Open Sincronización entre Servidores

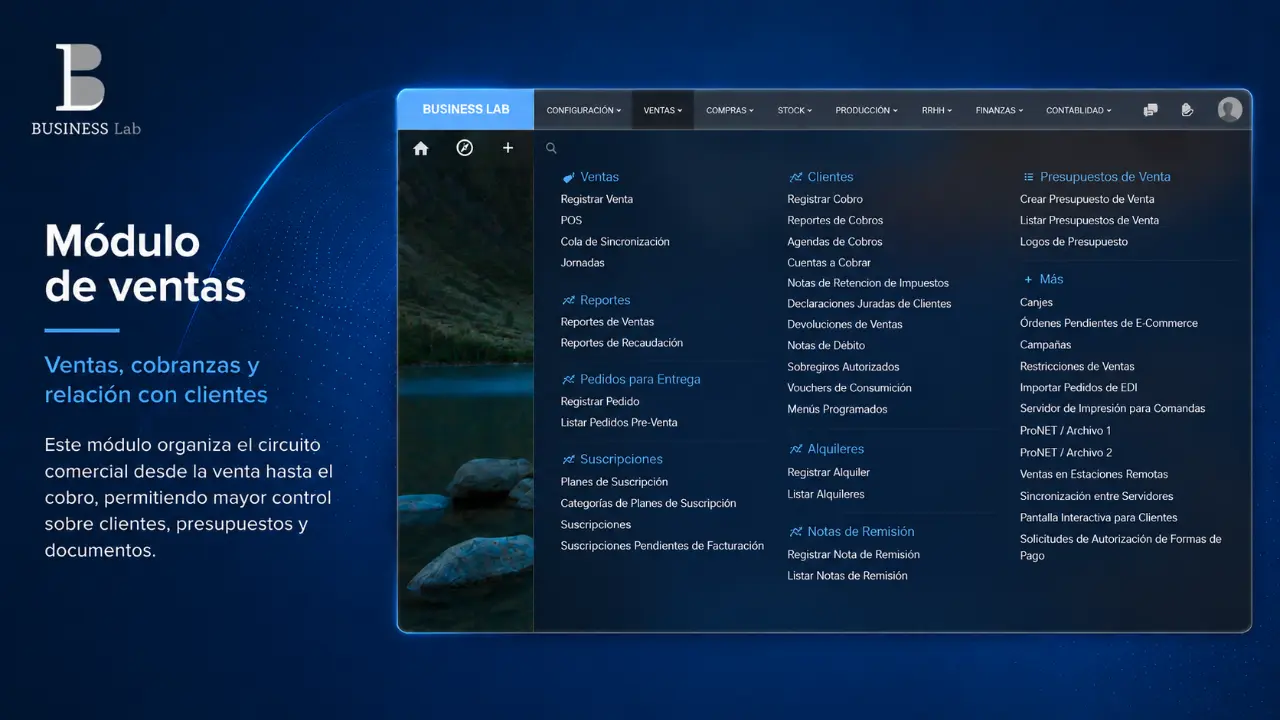1097,496
